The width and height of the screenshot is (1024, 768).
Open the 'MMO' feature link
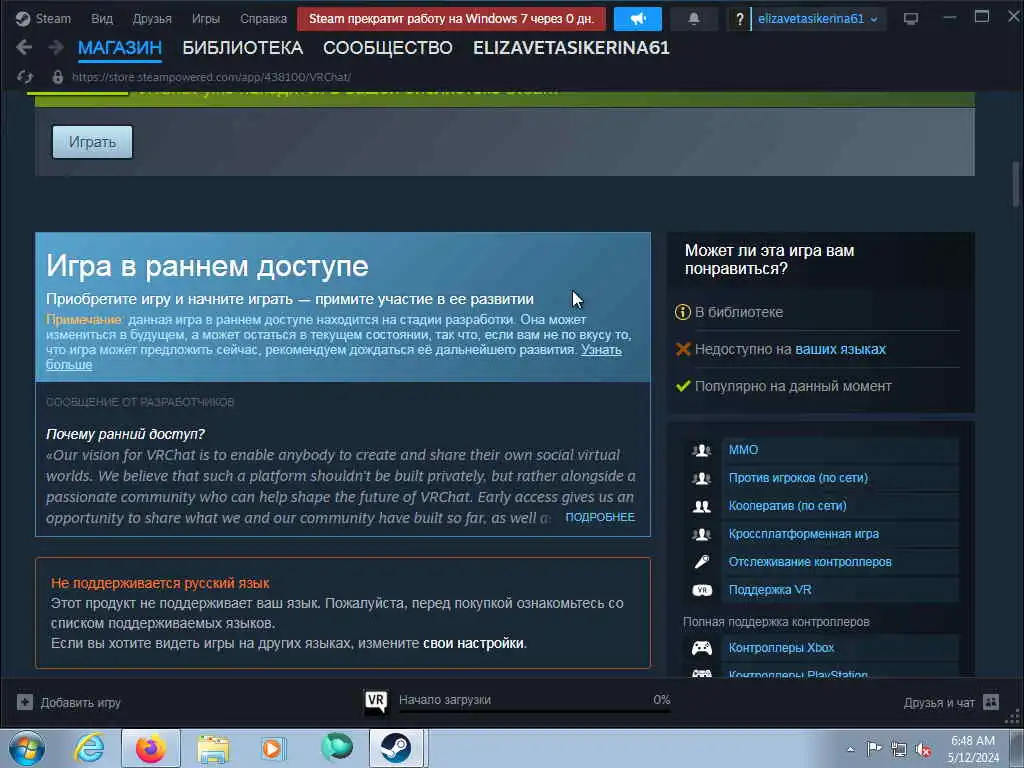click(x=743, y=450)
